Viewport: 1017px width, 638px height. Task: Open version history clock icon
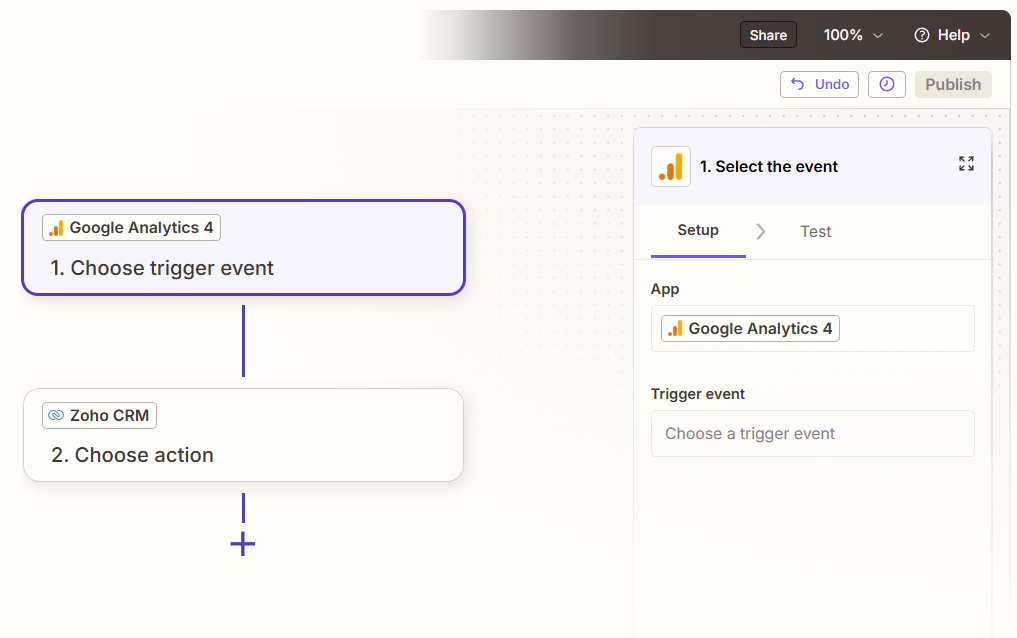887,84
